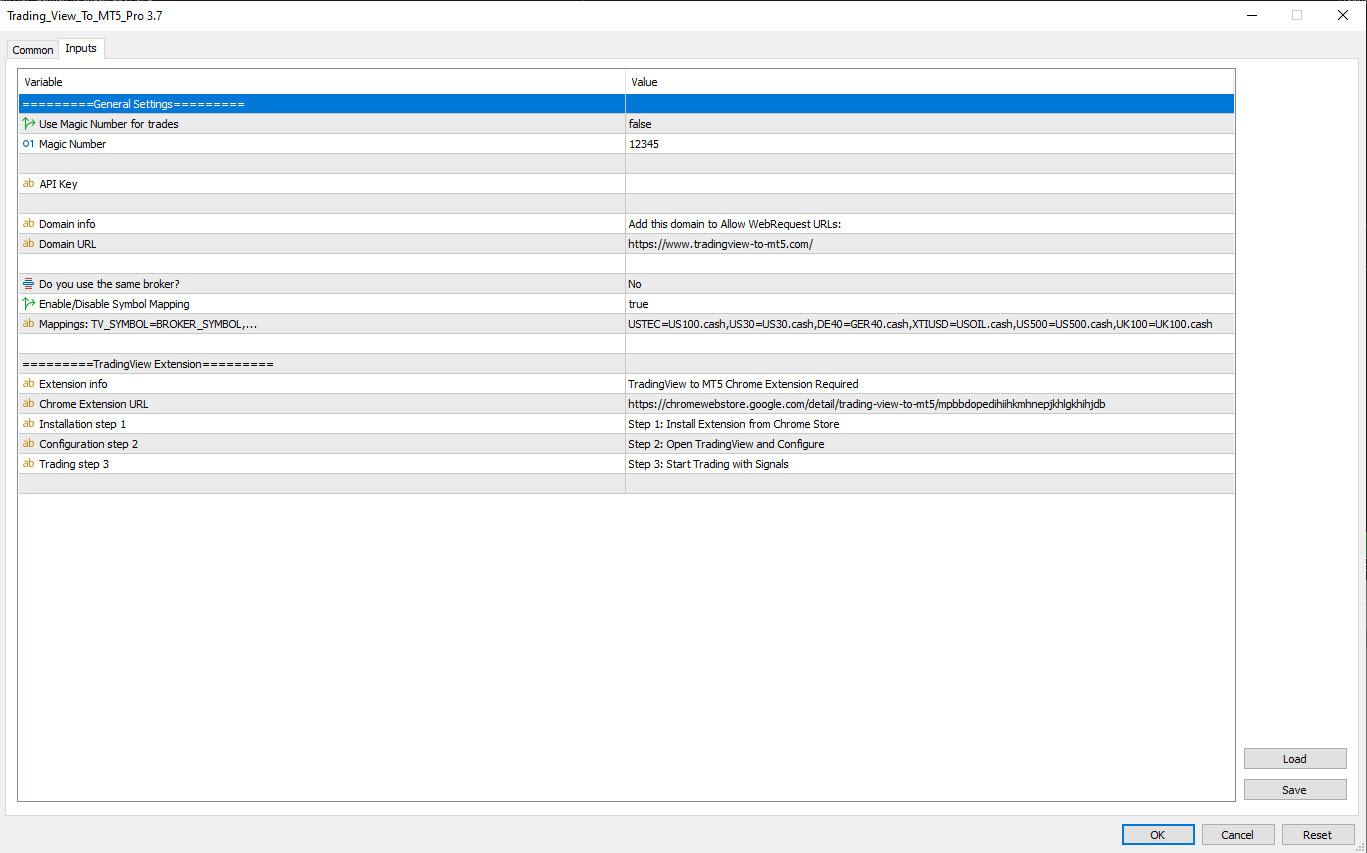The height and width of the screenshot is (853, 1367).
Task: Click the 'Do you use the same broker?' label
Action: click(109, 284)
